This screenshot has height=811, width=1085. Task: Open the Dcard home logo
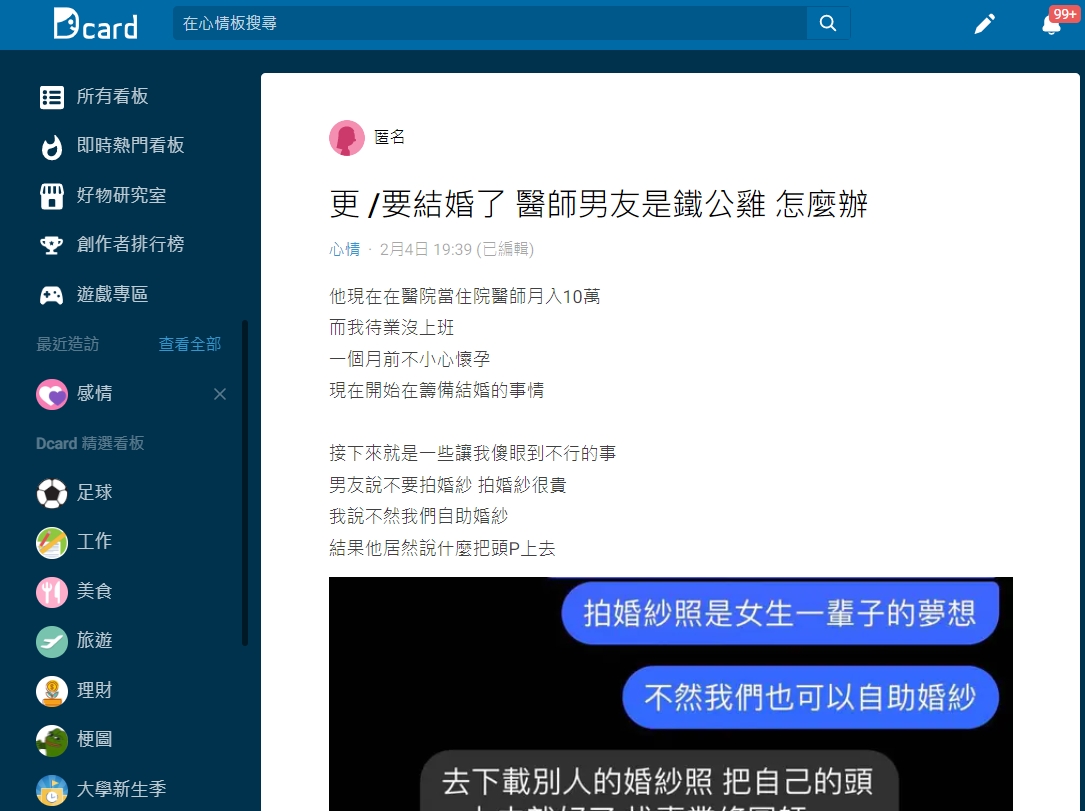95,24
